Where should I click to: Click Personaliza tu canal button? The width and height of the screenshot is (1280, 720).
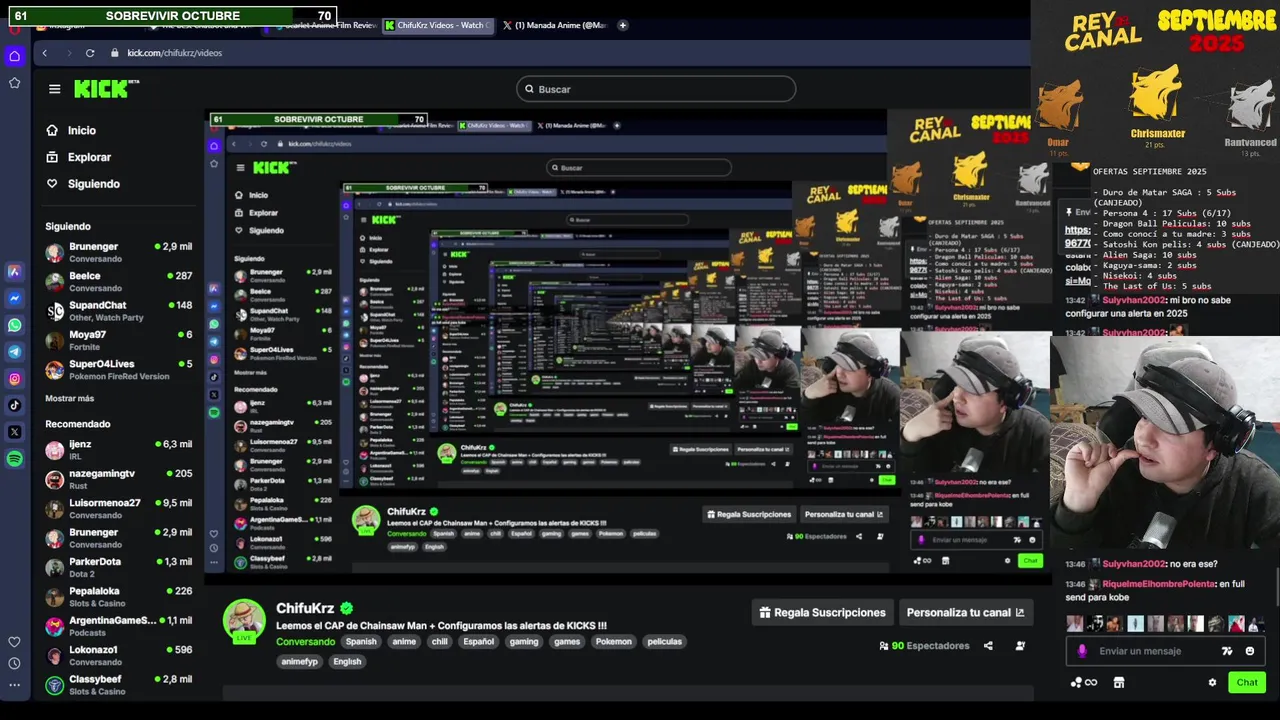(965, 613)
